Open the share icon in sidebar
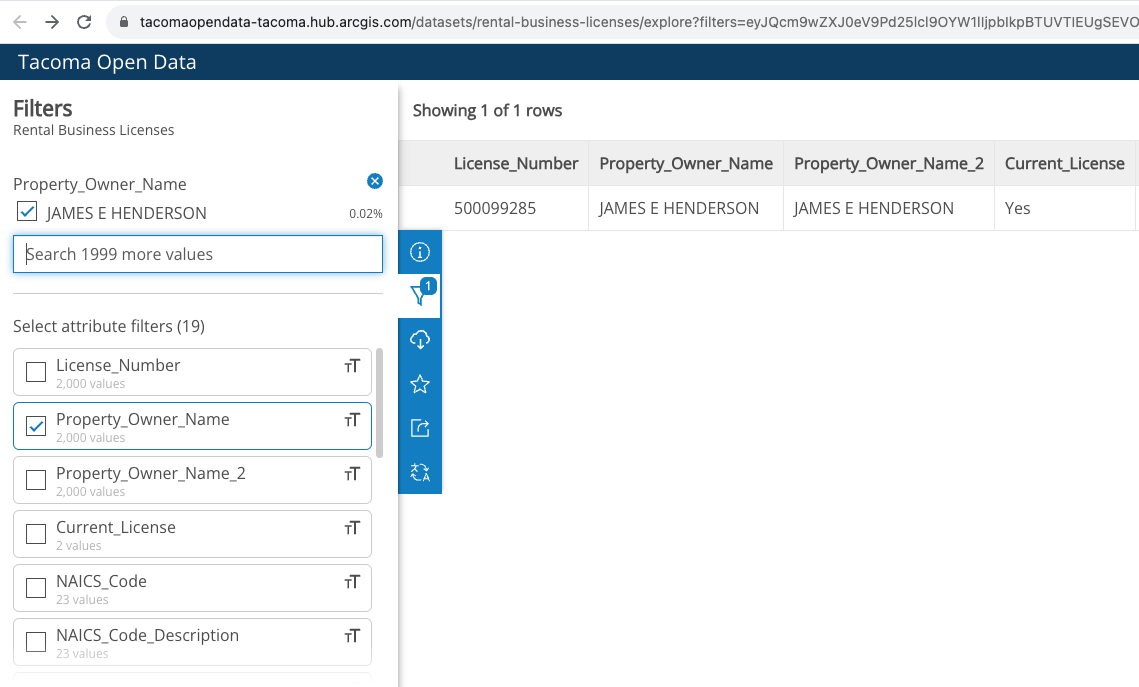The height and width of the screenshot is (687, 1139). pyautogui.click(x=420, y=428)
